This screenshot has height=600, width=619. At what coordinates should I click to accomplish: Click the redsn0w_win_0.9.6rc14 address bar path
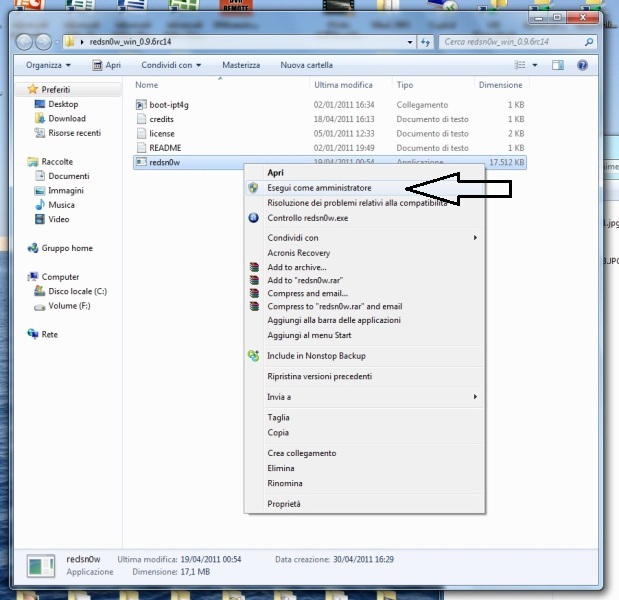130,42
